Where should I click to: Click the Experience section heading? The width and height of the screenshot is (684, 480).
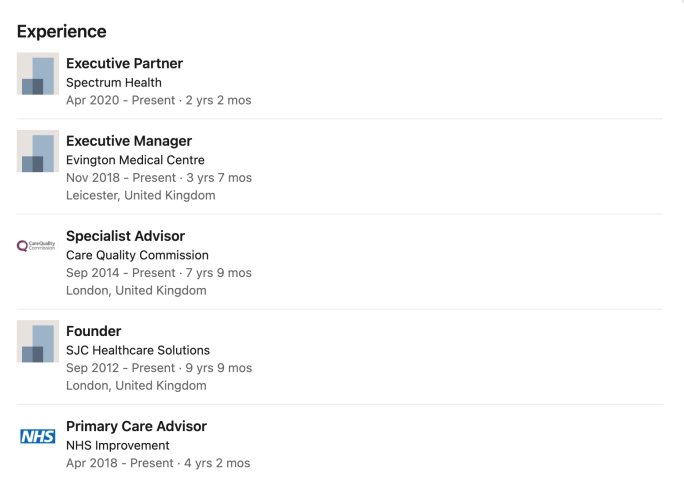tap(62, 32)
